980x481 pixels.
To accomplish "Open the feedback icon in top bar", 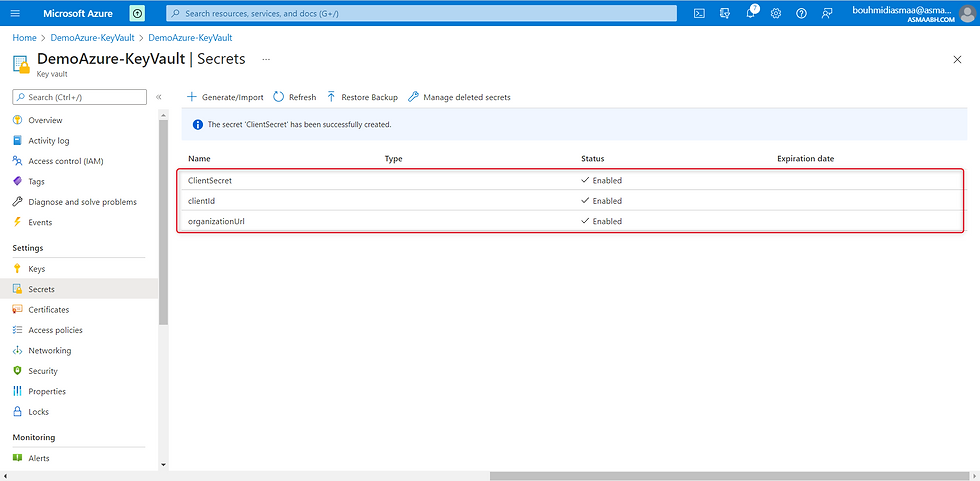I will 827,13.
